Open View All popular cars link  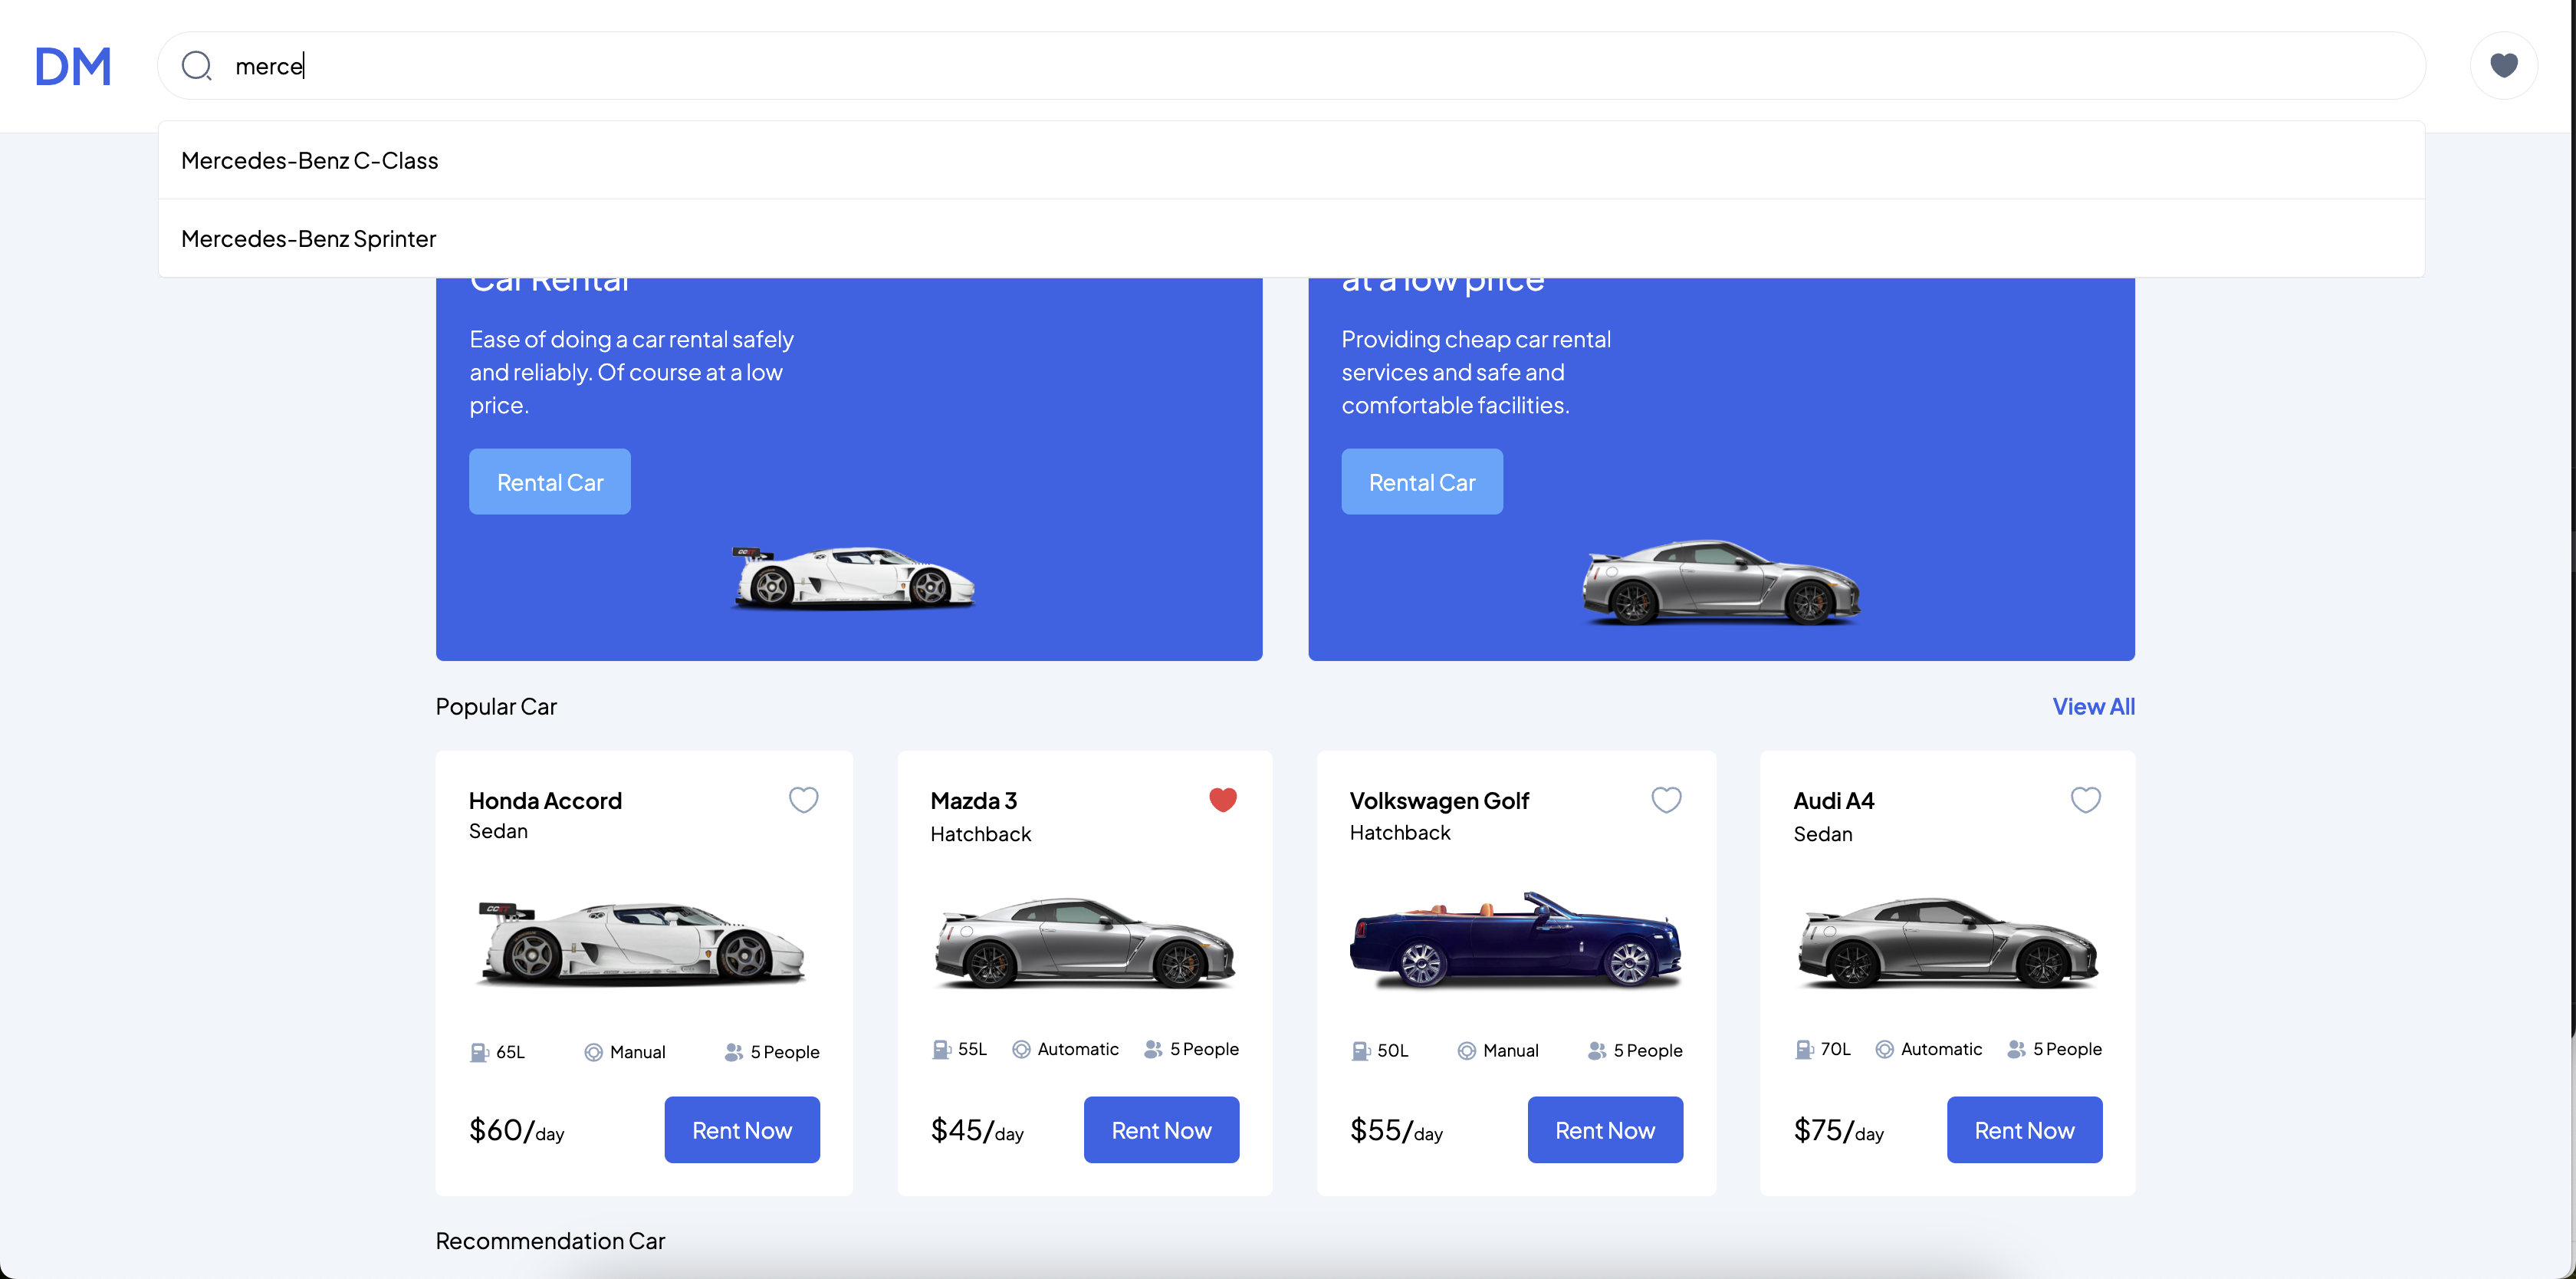pyautogui.click(x=2093, y=706)
